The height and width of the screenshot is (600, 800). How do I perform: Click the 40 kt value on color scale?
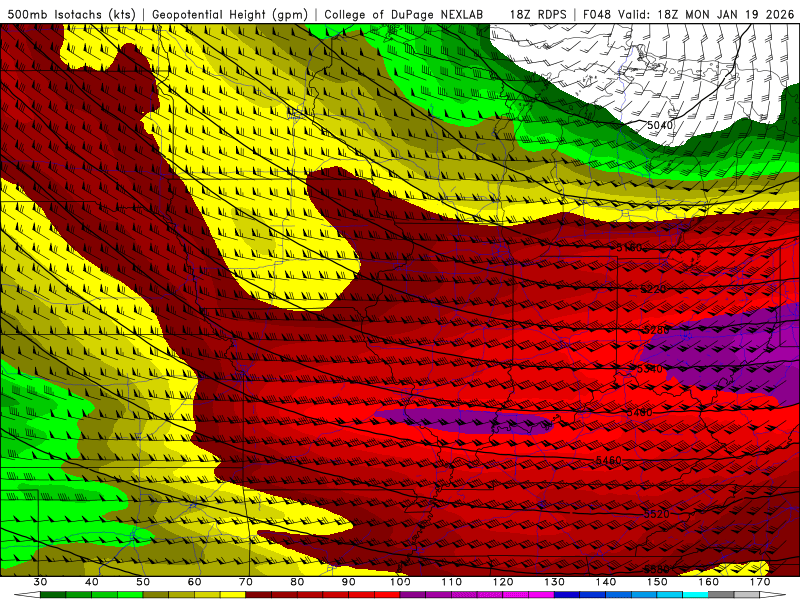coord(92,582)
